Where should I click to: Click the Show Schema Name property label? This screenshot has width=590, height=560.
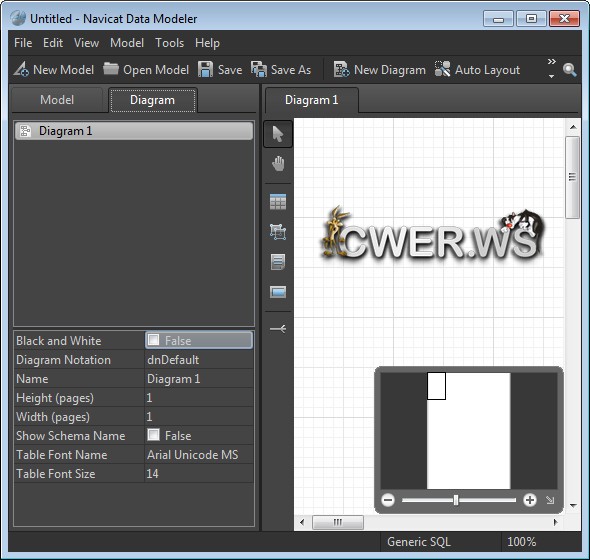[71, 436]
